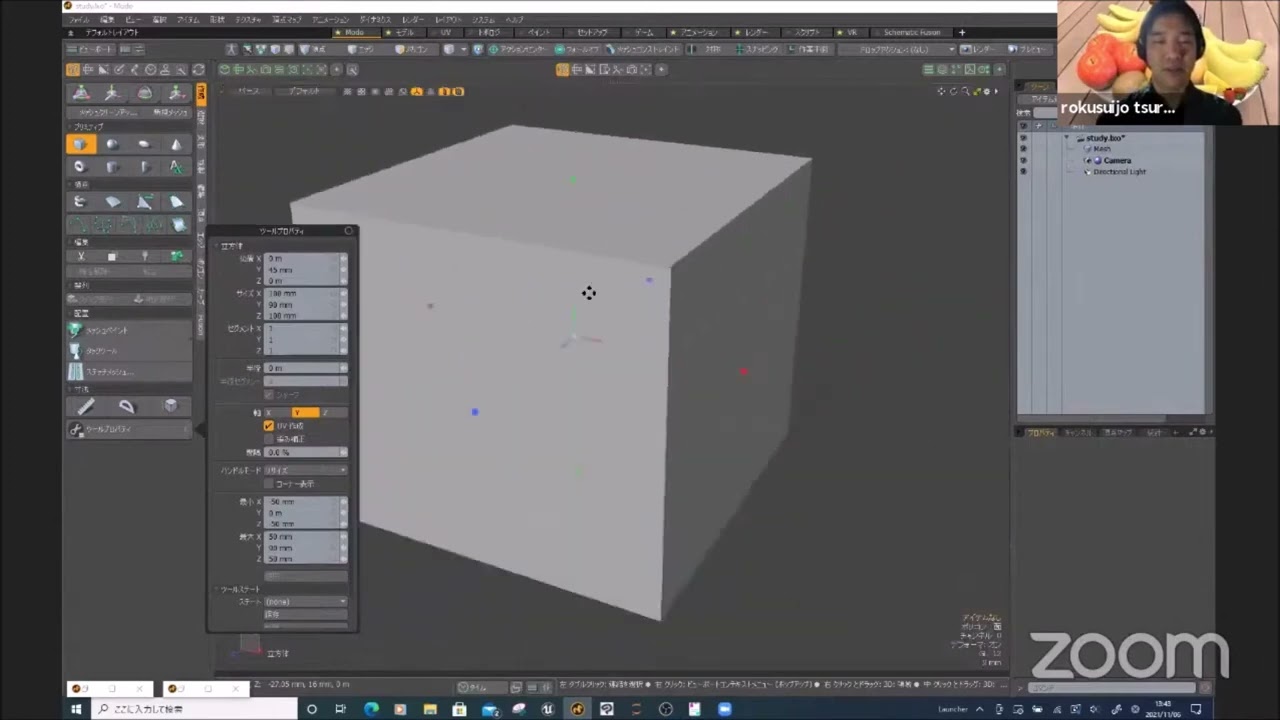The image size is (1280, 720).
Task: Toggle the UV creation checkbox
Action: (268, 426)
